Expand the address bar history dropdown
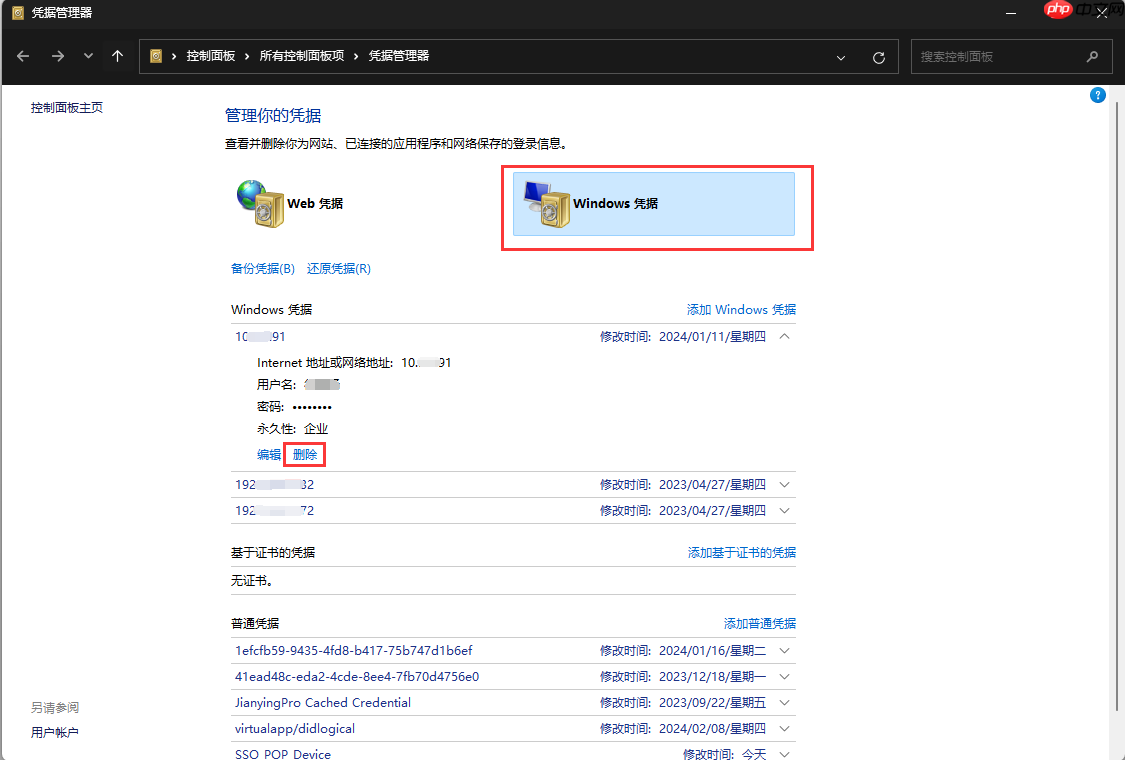The height and width of the screenshot is (760, 1125). click(840, 56)
